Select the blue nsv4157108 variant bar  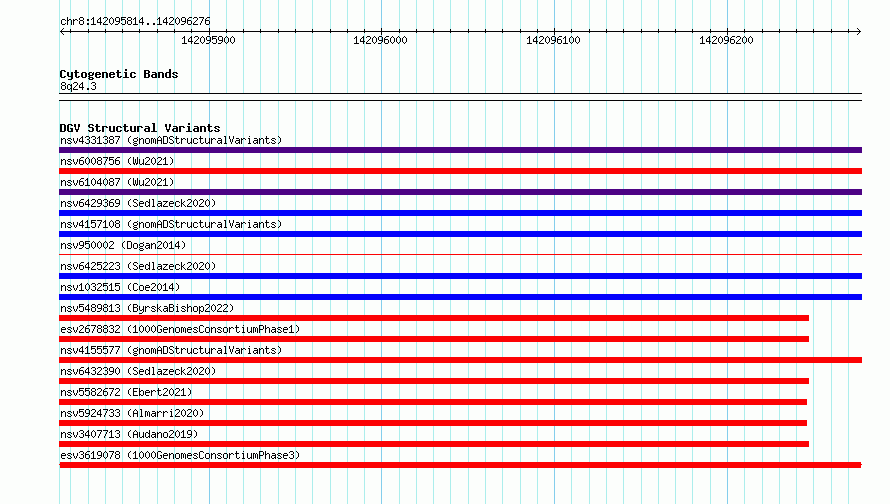pos(460,234)
